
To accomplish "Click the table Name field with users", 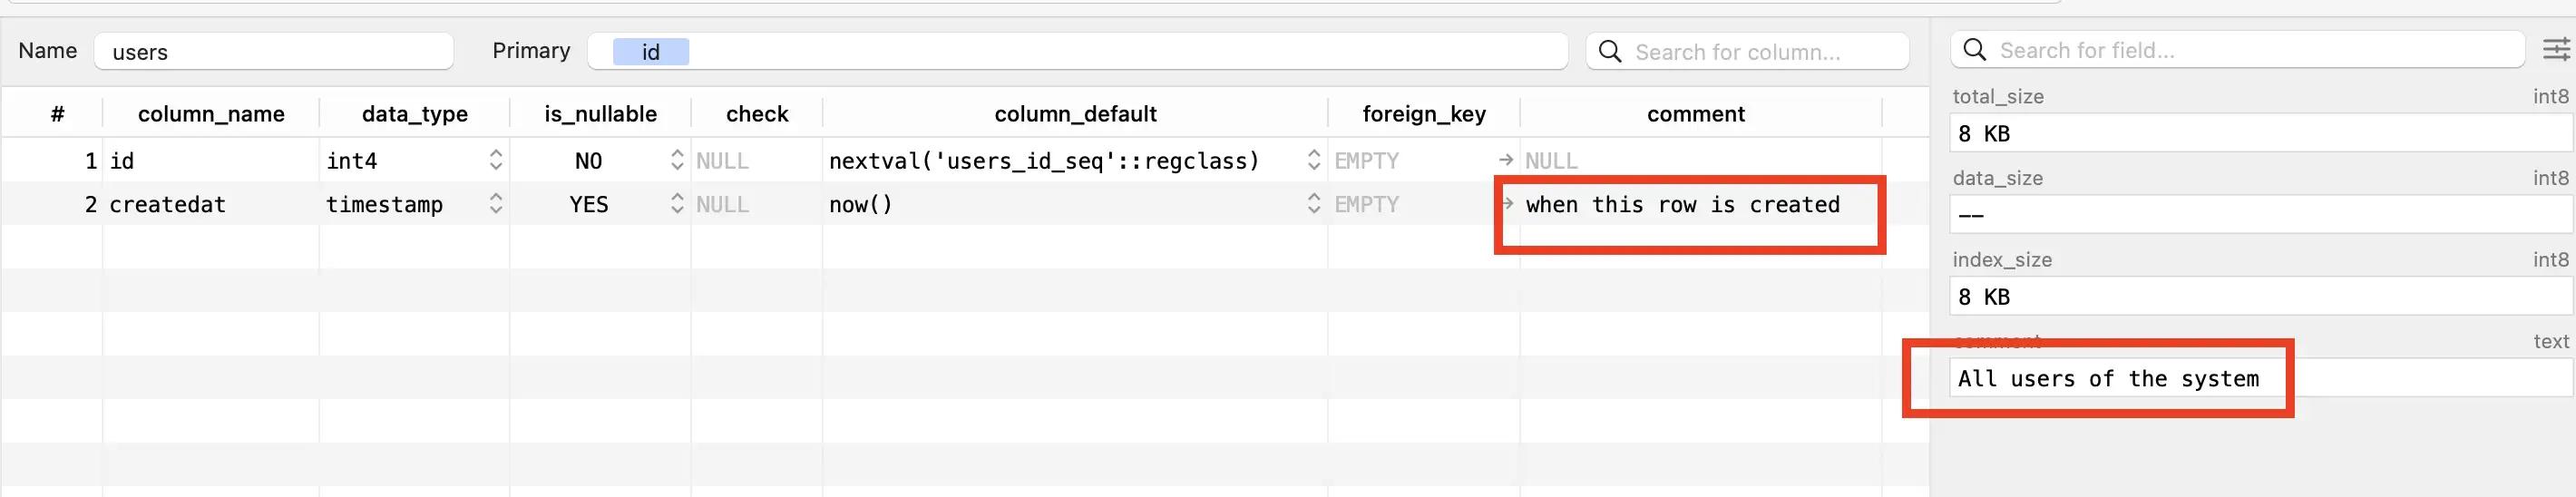I will [x=274, y=51].
